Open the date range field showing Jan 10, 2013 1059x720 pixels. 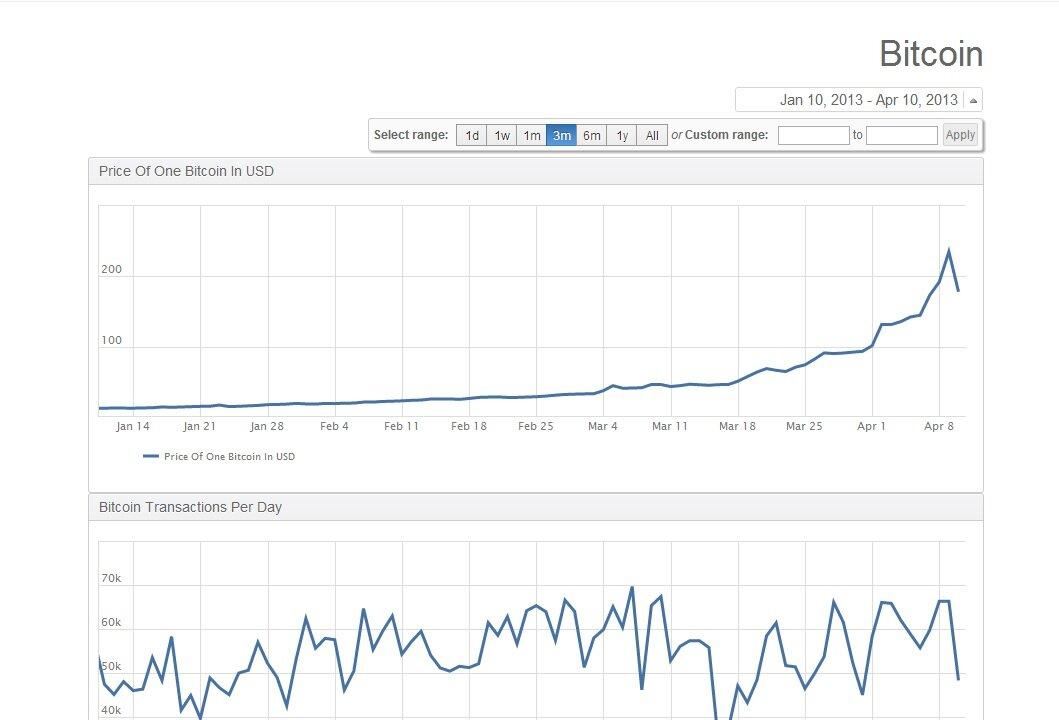pyautogui.click(x=862, y=99)
